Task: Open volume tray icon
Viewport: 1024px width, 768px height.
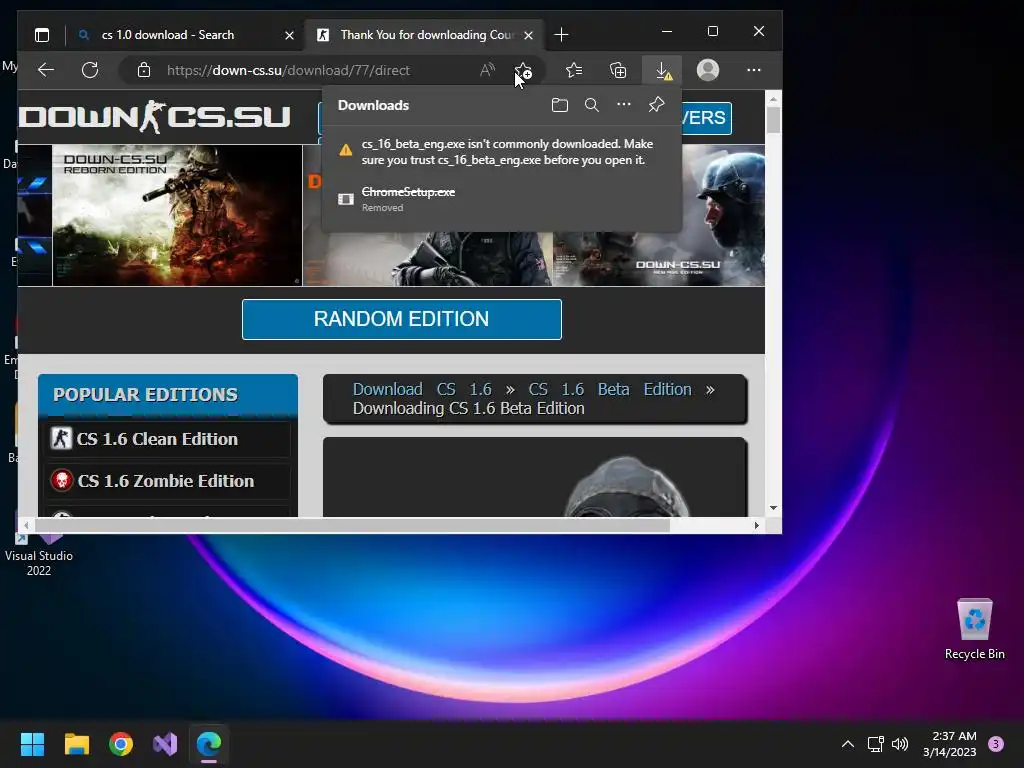Action: coord(900,744)
